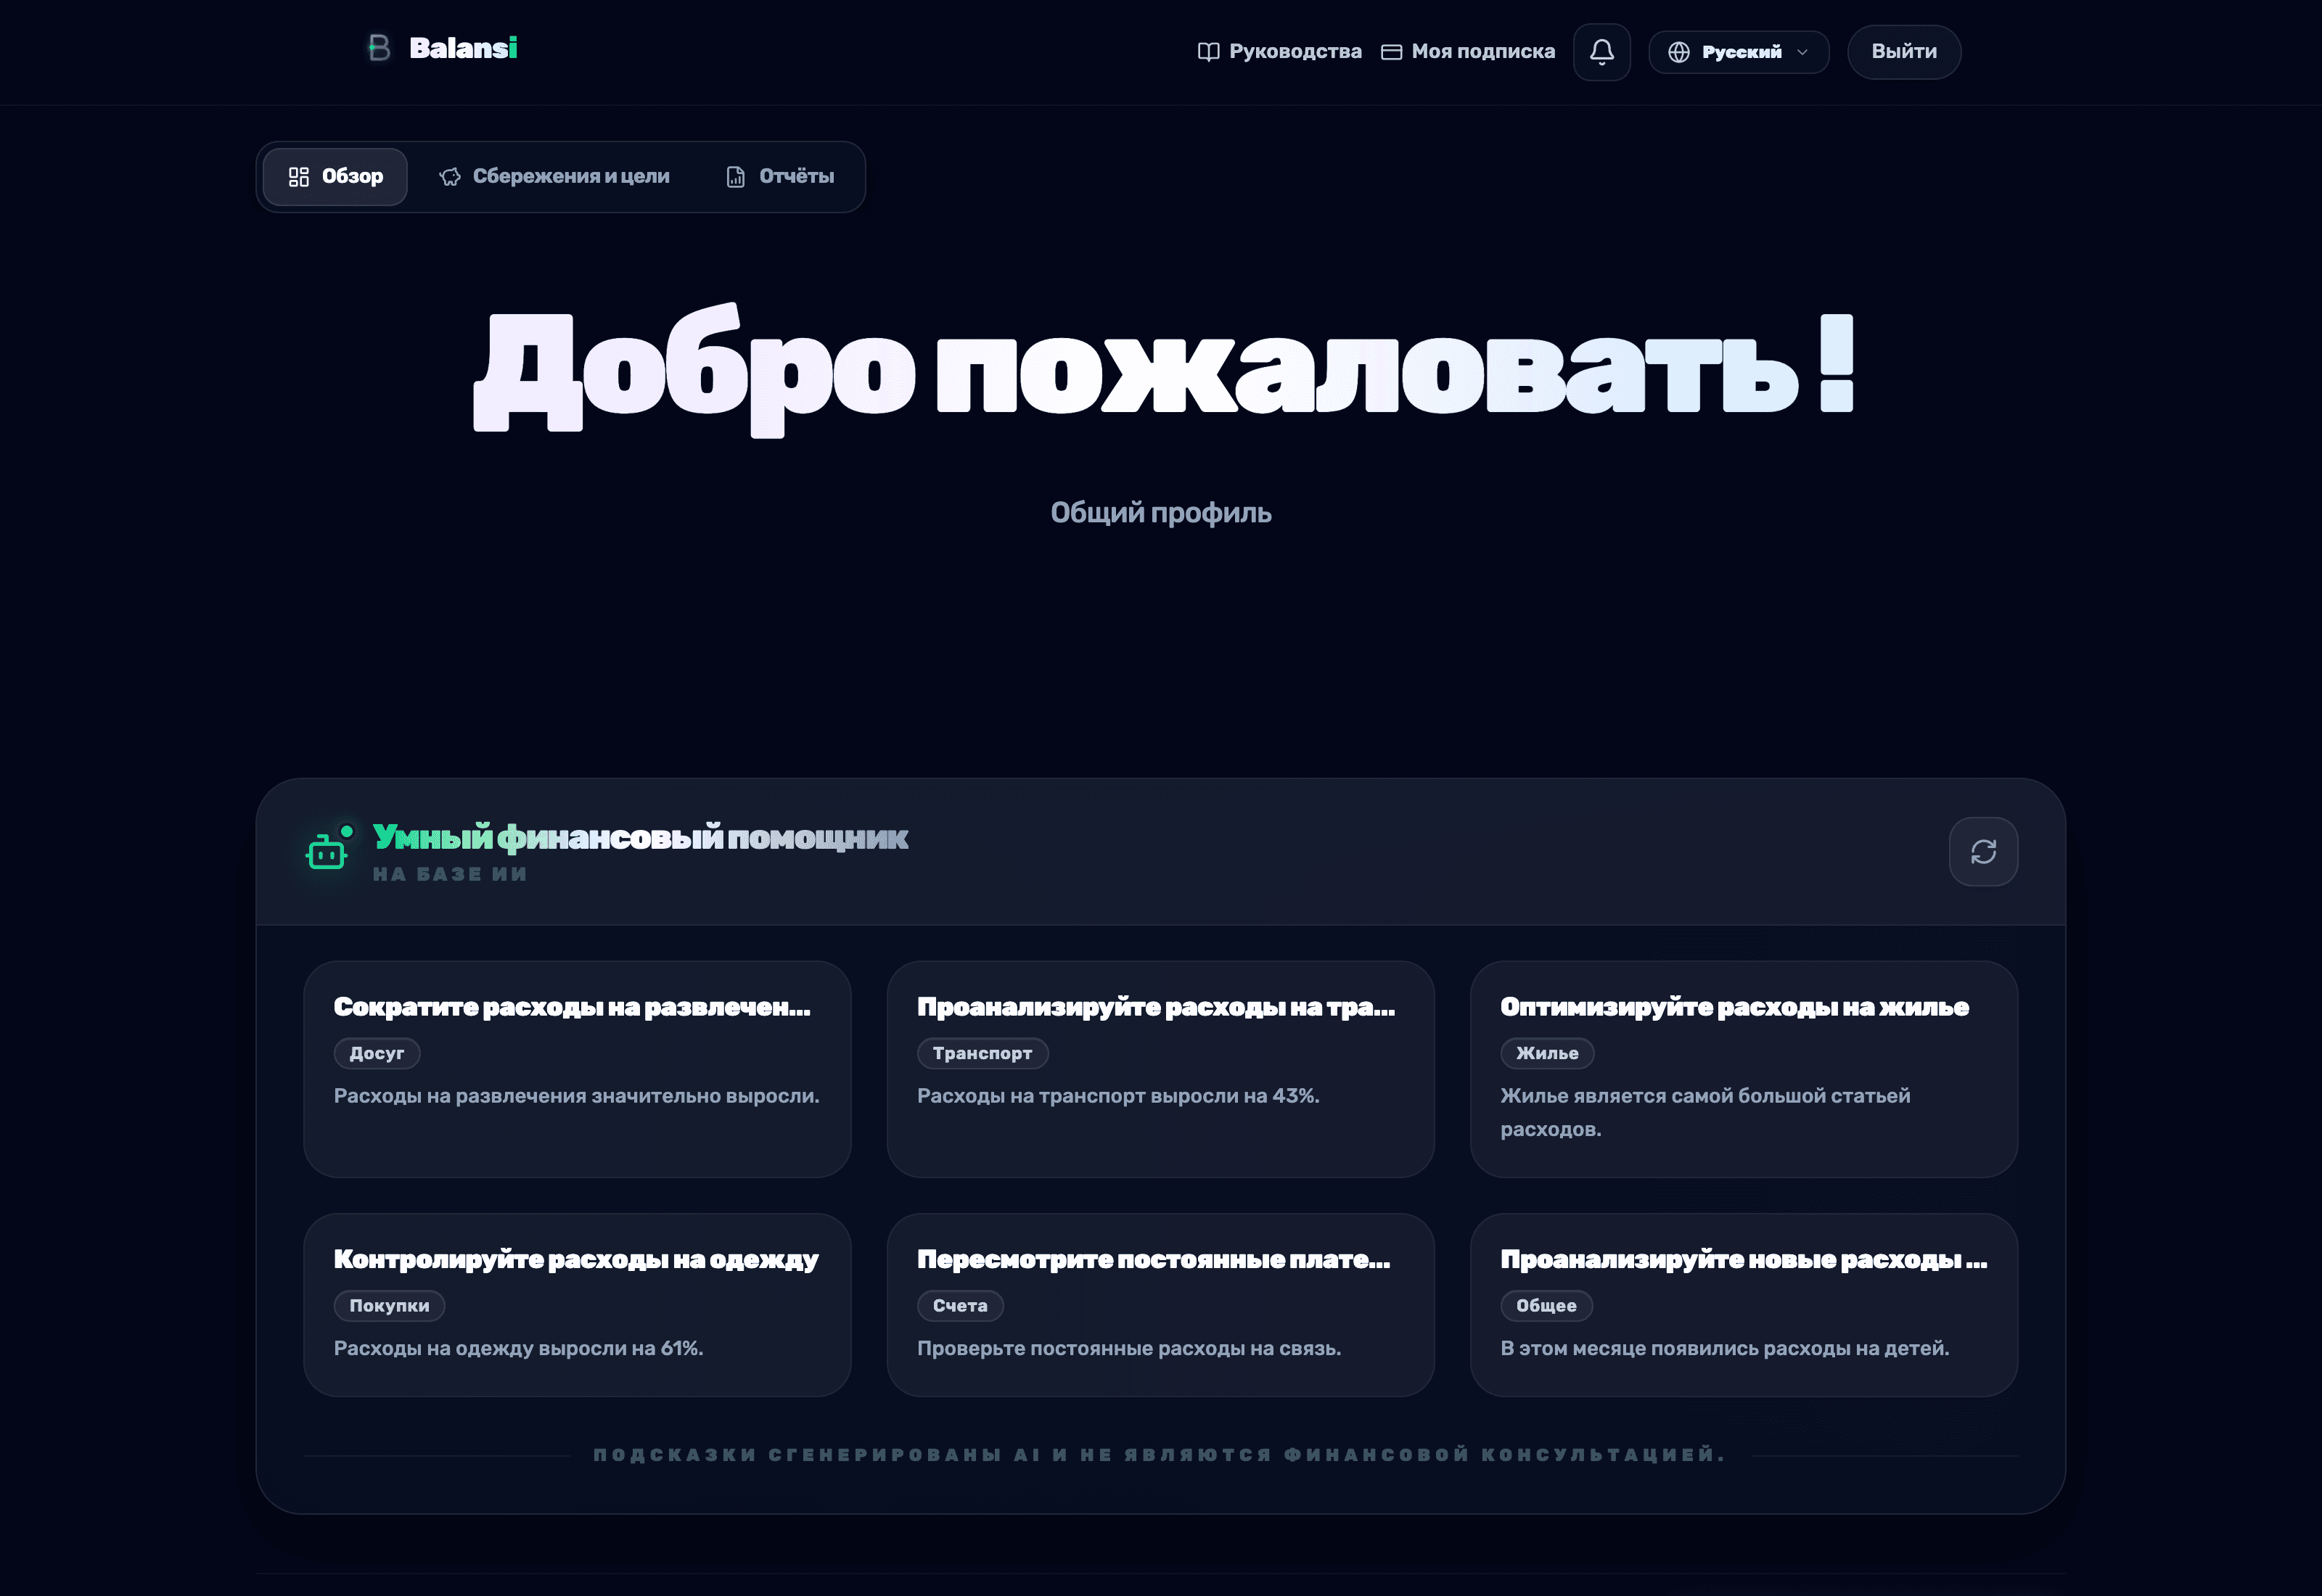Viewport: 2322px width, 1596px height.
Task: Click the book icon beside Руководства
Action: [x=1208, y=52]
